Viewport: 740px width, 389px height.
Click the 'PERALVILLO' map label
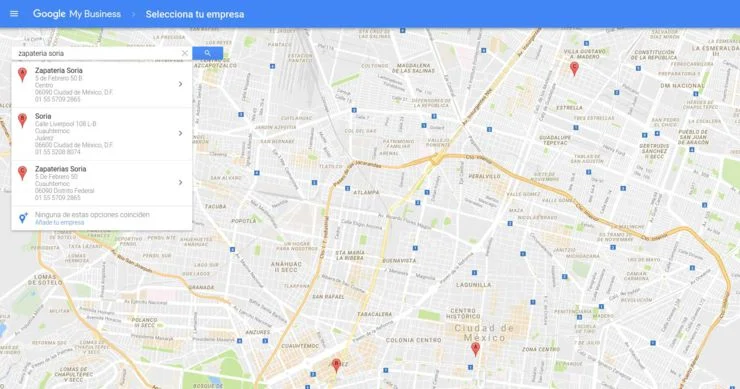click(x=484, y=176)
